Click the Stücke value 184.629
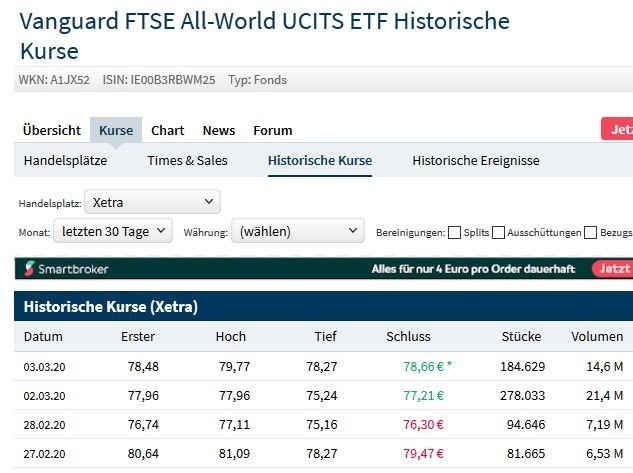The image size is (633, 473). (523, 366)
